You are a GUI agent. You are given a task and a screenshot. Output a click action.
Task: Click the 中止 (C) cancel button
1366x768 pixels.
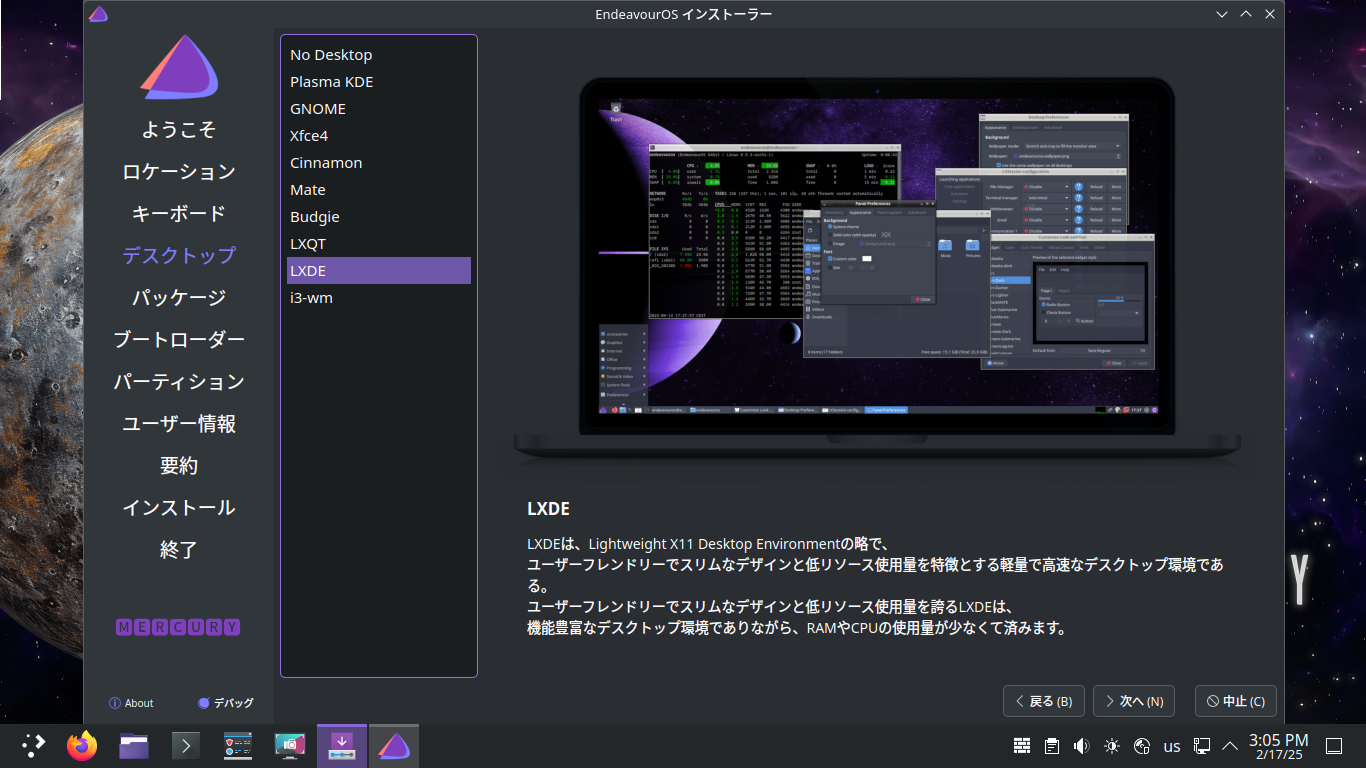coord(1235,701)
